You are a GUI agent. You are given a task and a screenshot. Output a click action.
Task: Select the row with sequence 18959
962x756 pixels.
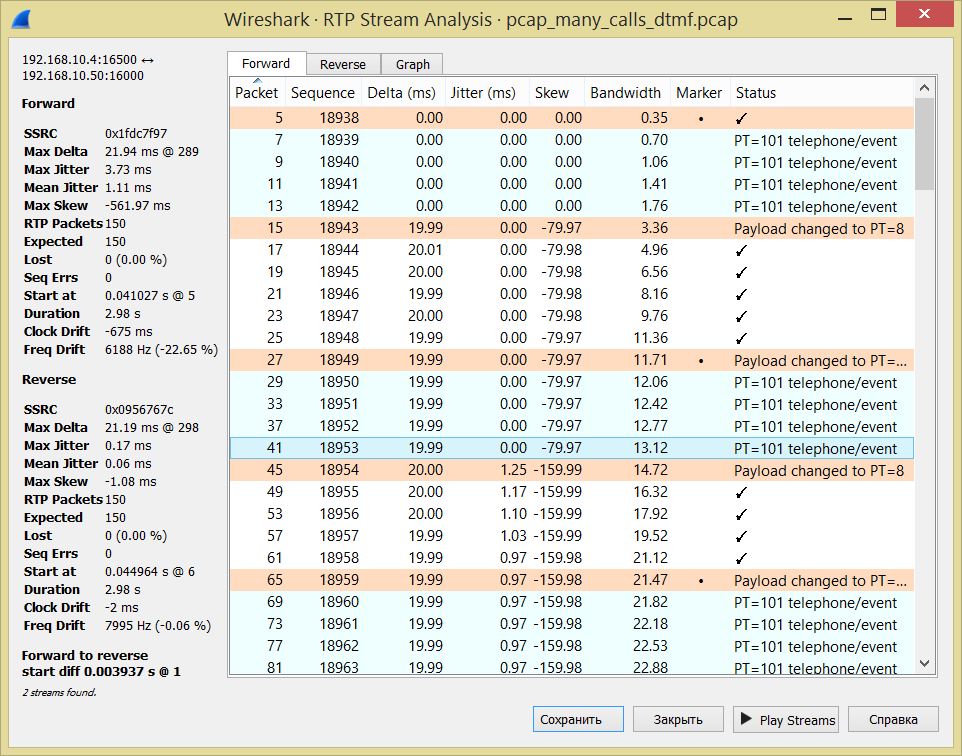pyautogui.click(x=572, y=580)
